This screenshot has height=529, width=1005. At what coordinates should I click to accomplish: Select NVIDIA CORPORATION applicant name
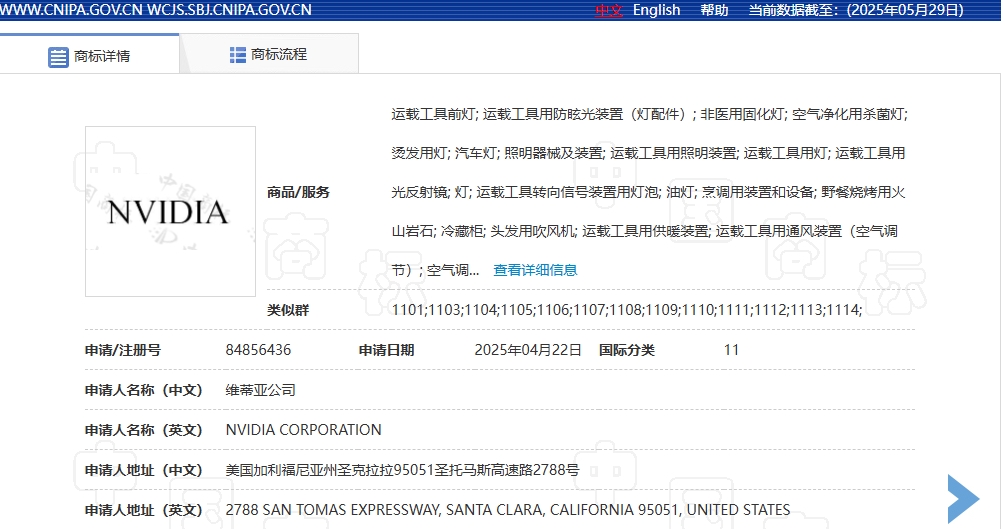[x=303, y=430]
